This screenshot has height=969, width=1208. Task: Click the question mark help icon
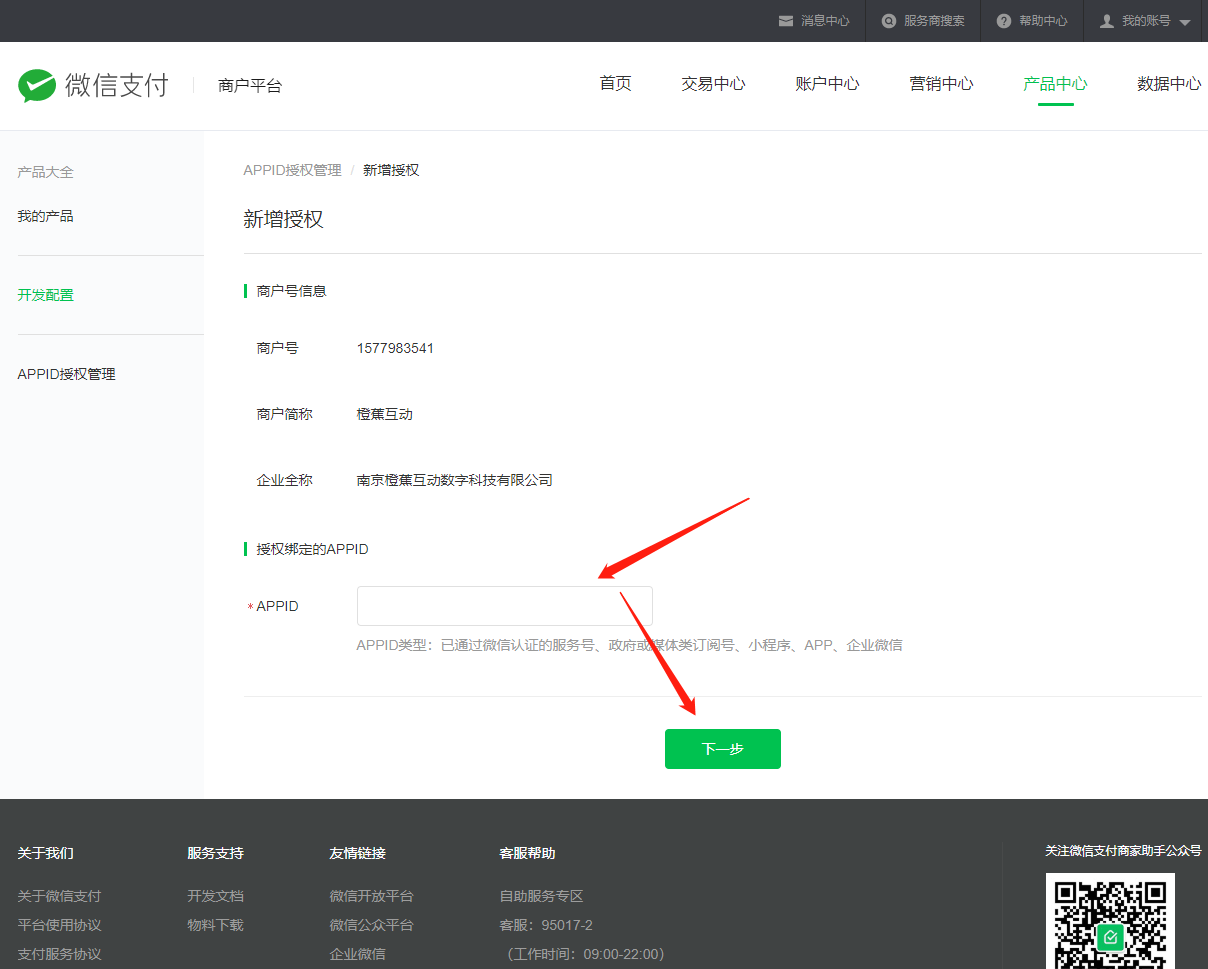[x=1004, y=21]
